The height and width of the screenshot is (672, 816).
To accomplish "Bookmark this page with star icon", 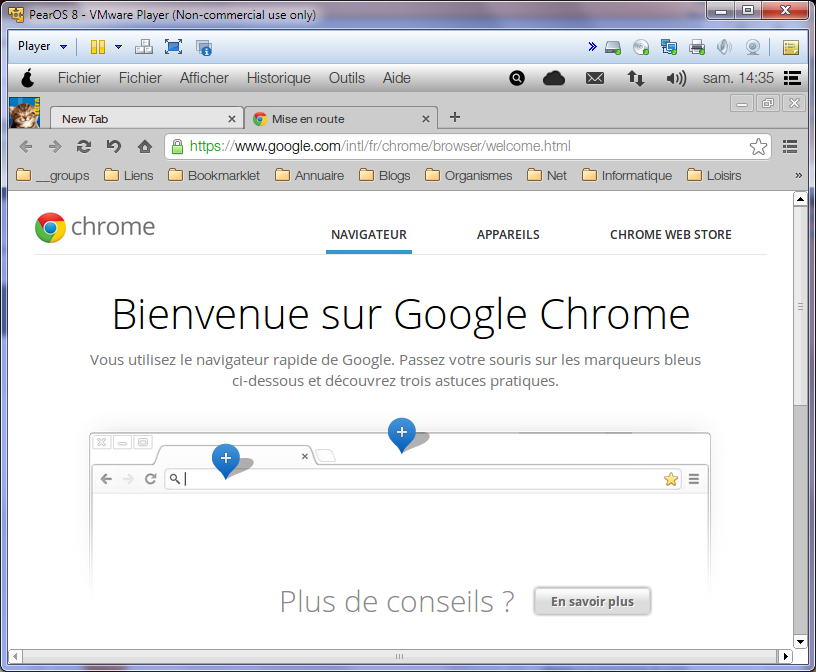I will click(758, 147).
